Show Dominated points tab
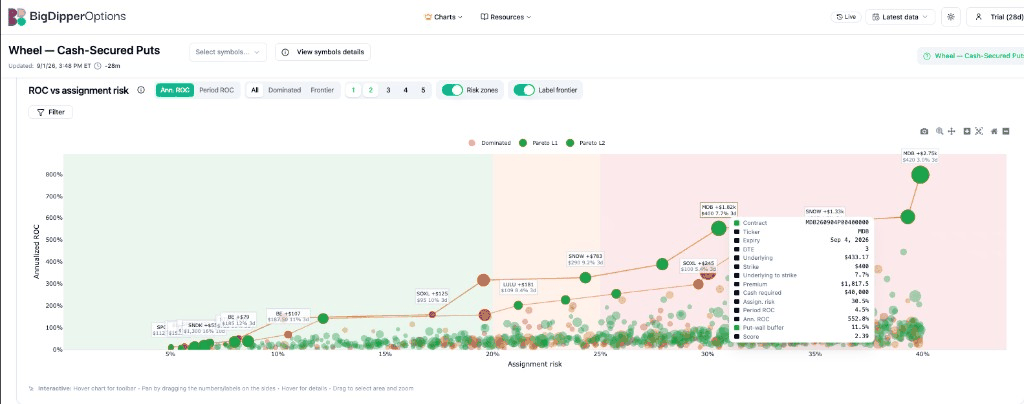1024x405 pixels. coord(285,90)
